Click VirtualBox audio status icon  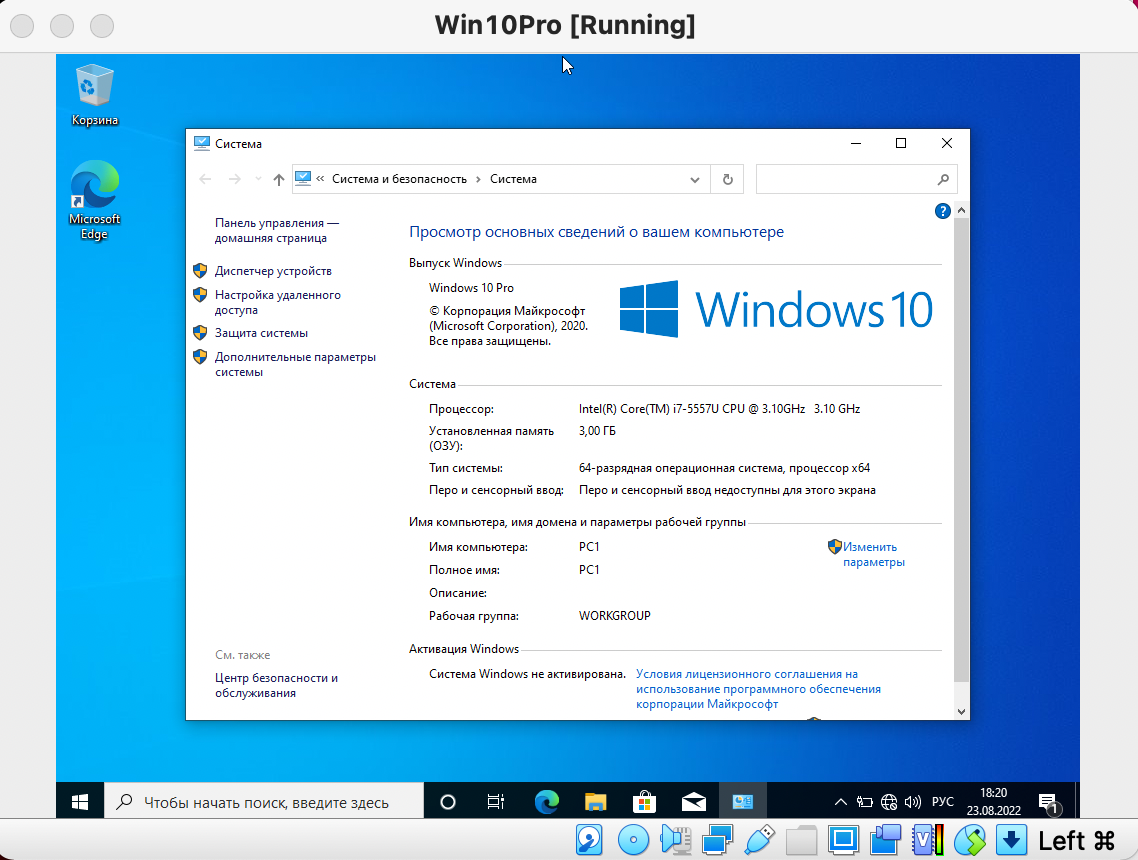(675, 840)
